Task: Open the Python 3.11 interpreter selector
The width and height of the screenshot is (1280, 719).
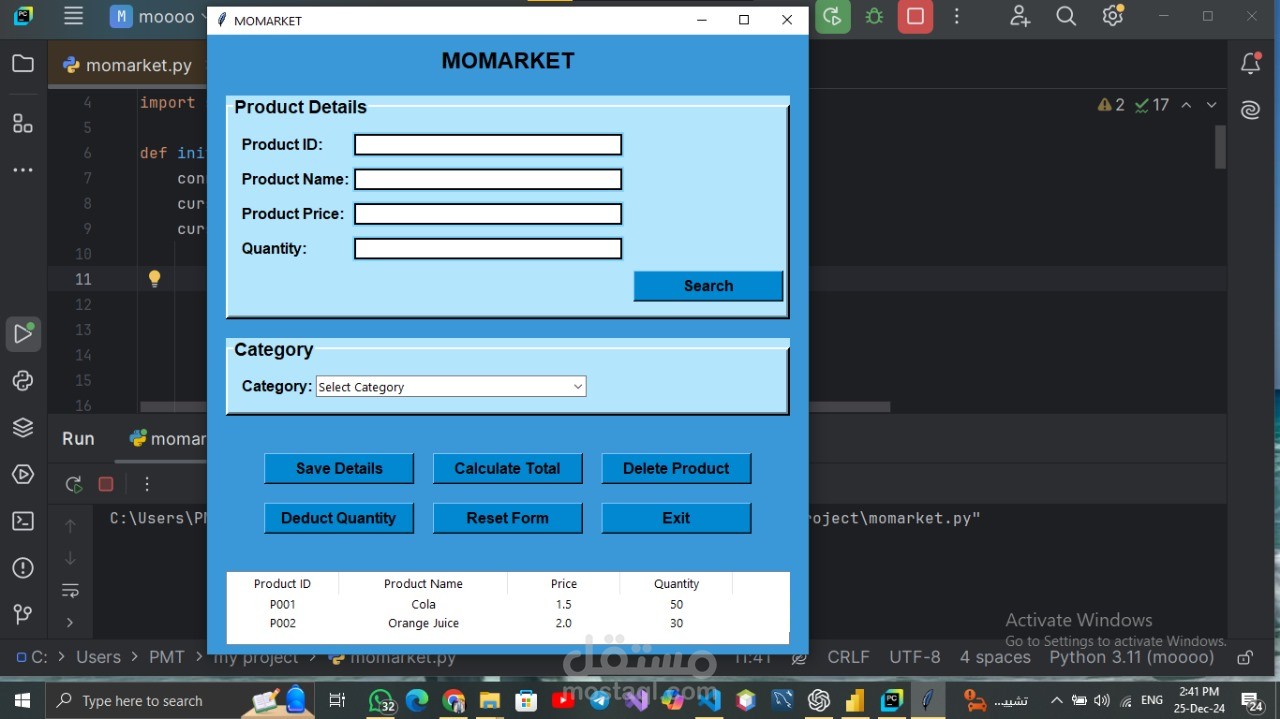Action: tap(1131, 657)
